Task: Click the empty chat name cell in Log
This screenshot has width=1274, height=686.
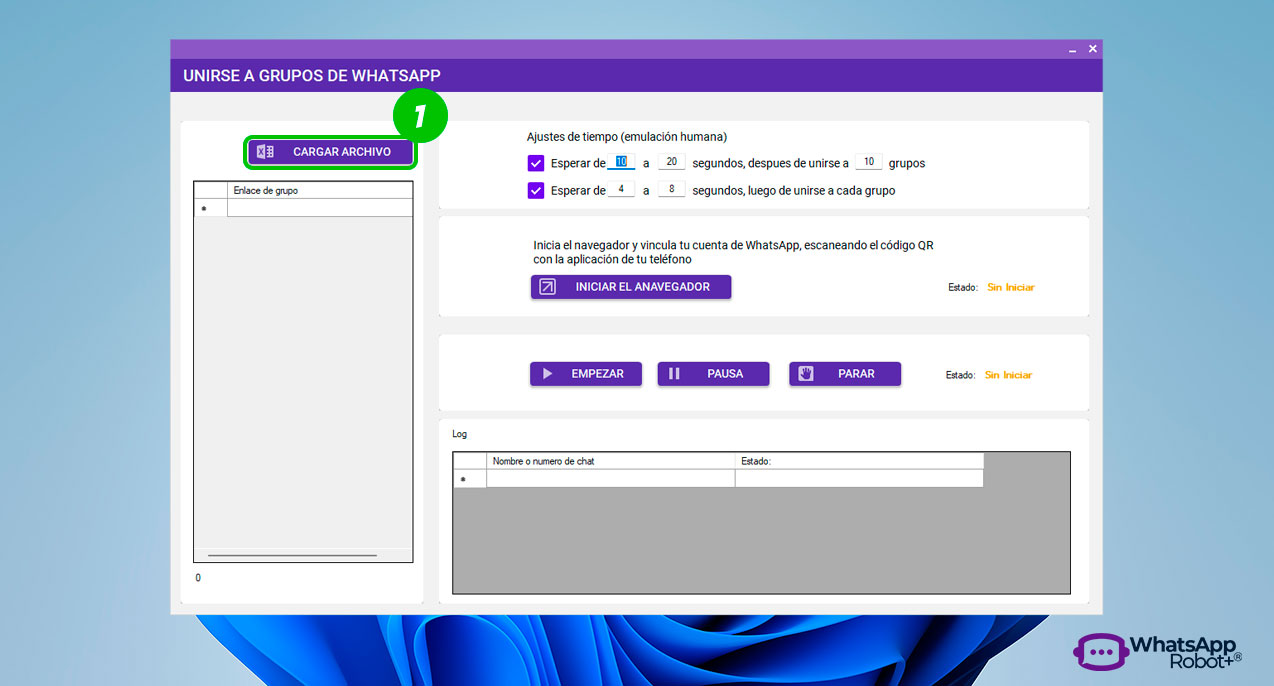Action: (x=611, y=479)
